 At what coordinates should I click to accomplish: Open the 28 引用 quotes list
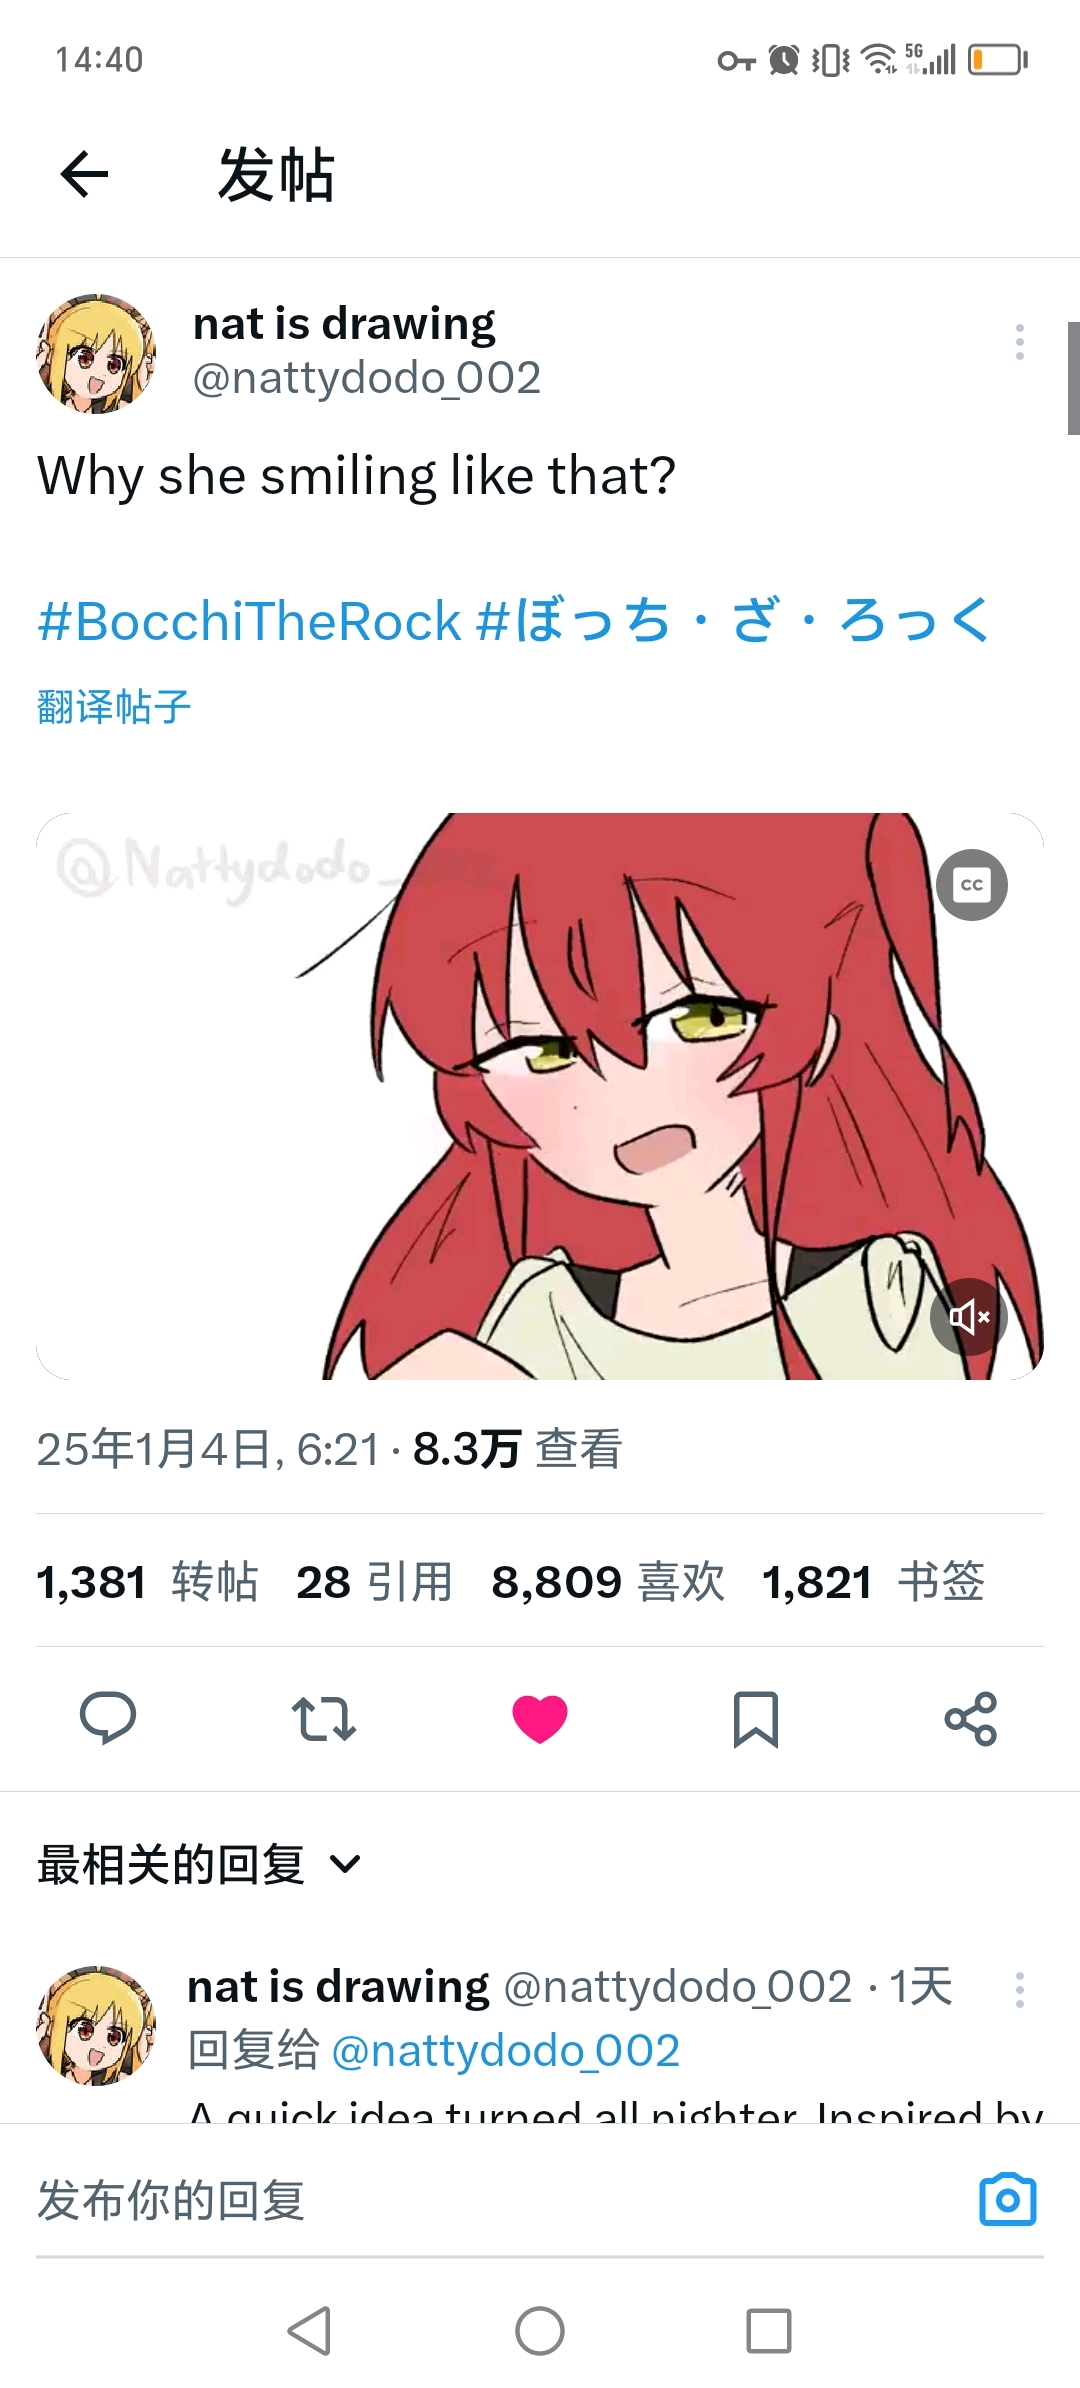coord(374,1582)
